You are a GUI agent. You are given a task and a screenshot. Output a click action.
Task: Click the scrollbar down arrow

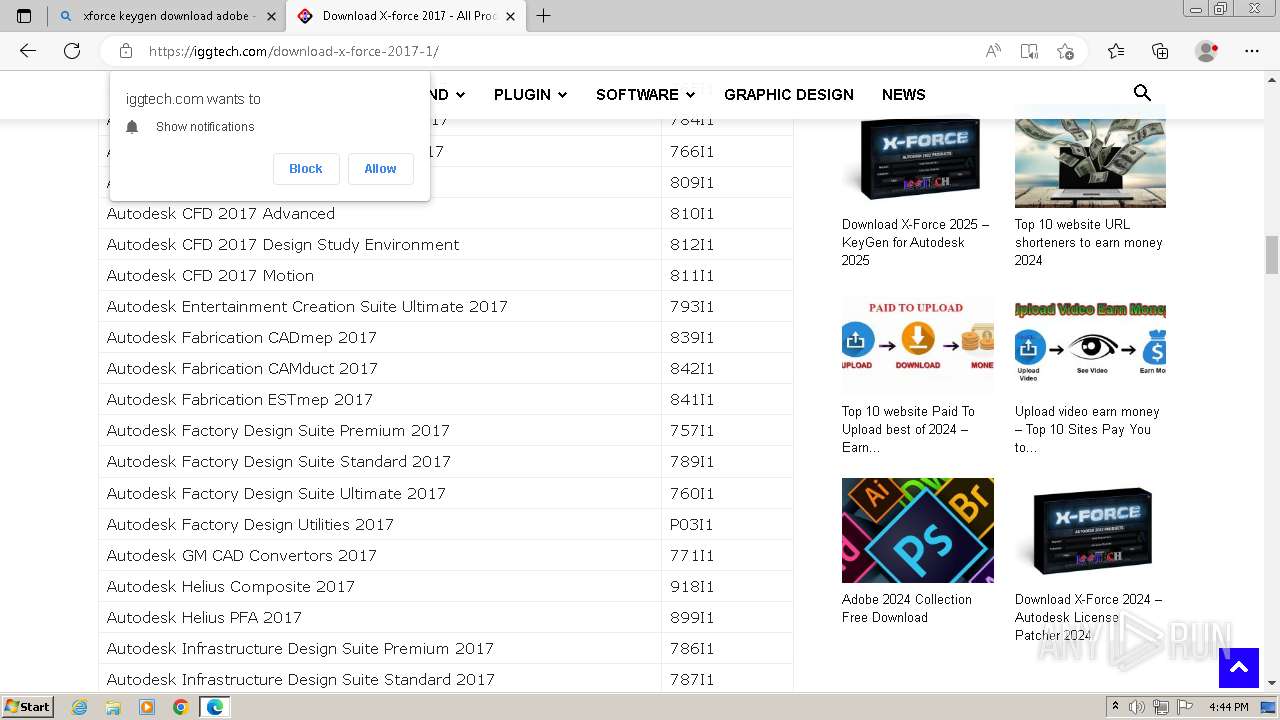point(1271,683)
